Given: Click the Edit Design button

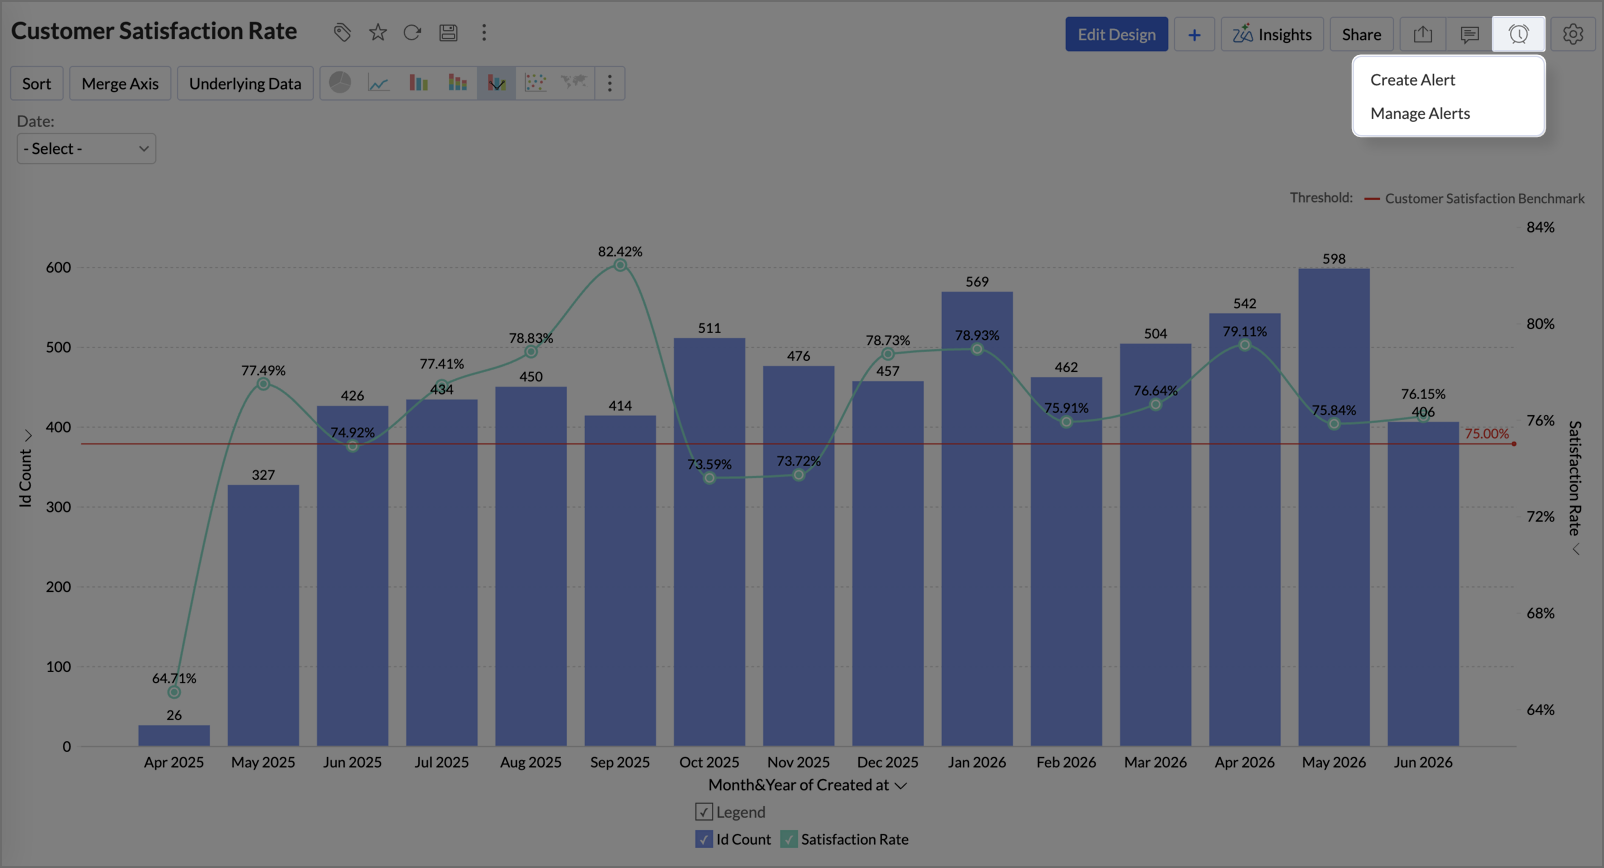Looking at the screenshot, I should 1116,34.
